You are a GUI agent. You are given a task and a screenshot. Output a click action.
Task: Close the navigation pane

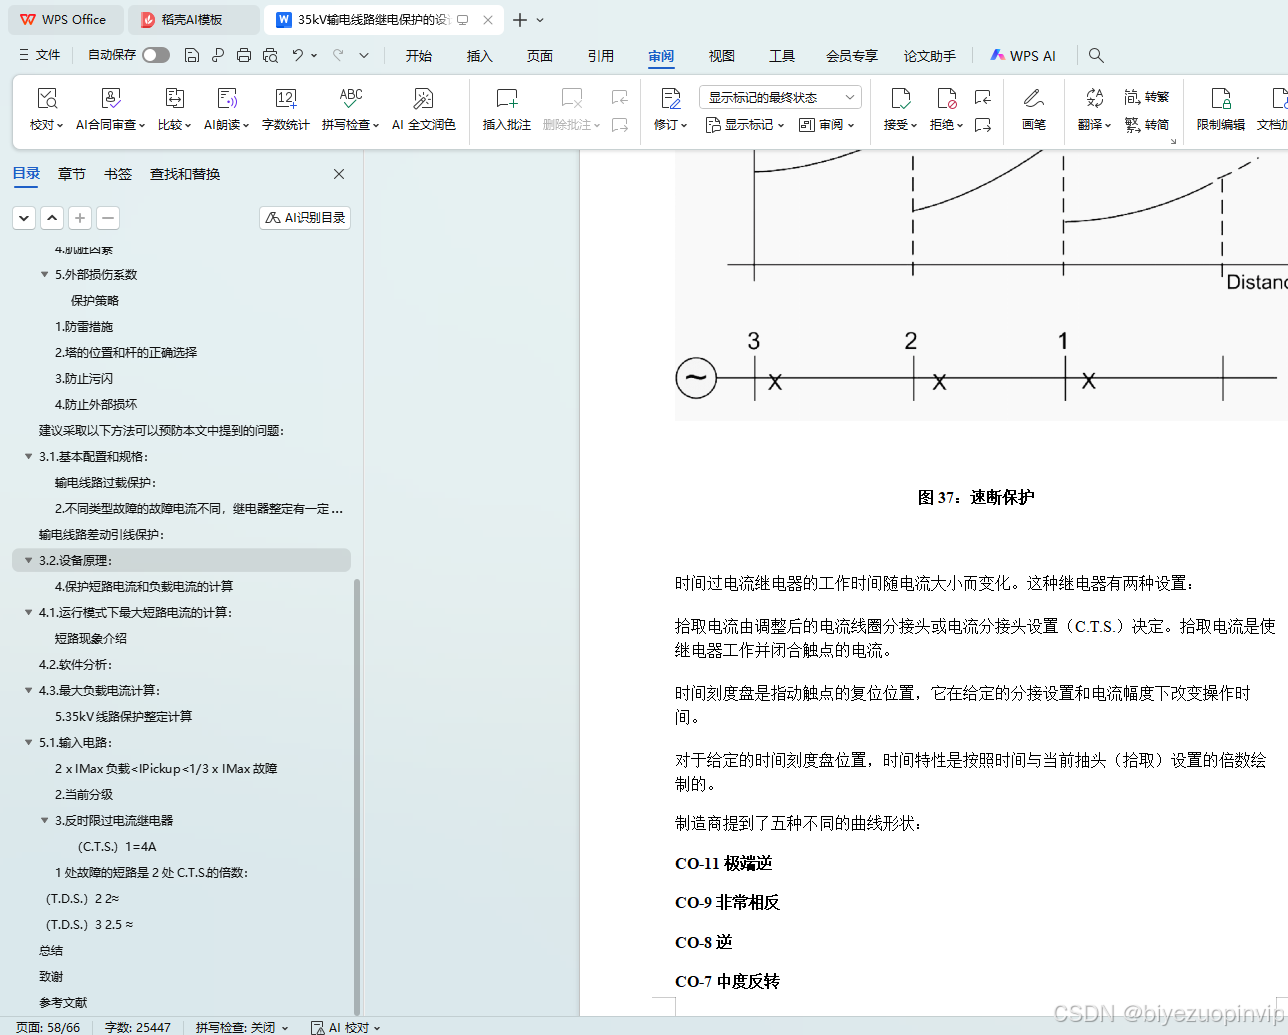pyautogui.click(x=339, y=174)
